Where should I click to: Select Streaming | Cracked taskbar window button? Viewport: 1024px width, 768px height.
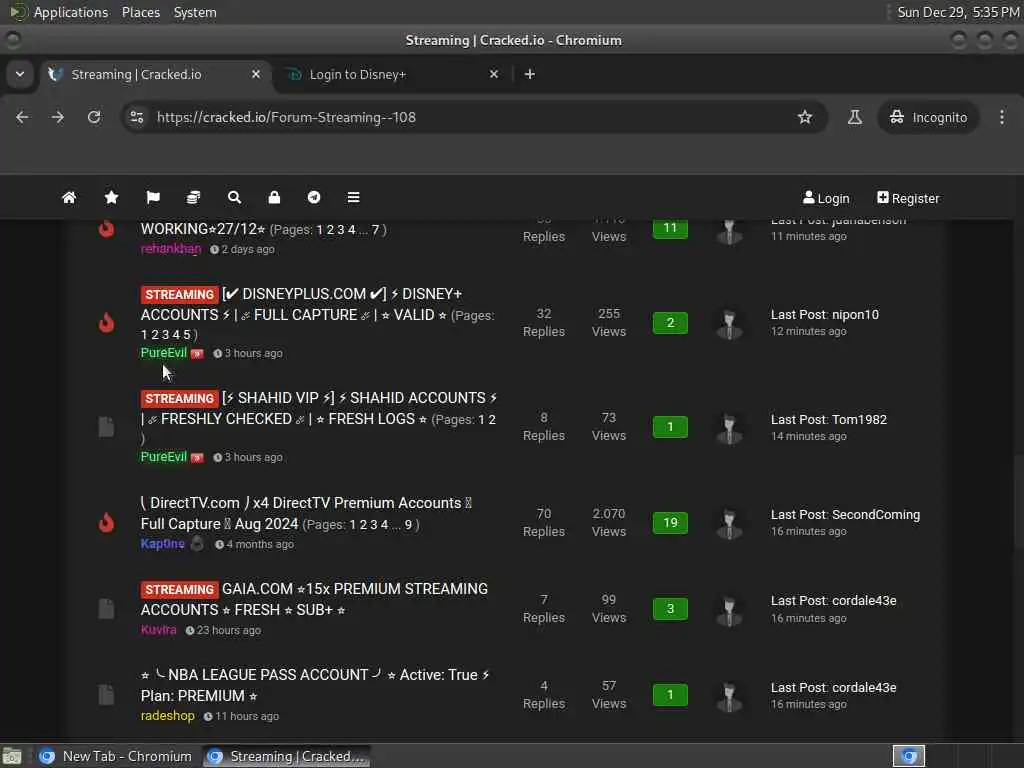point(287,756)
